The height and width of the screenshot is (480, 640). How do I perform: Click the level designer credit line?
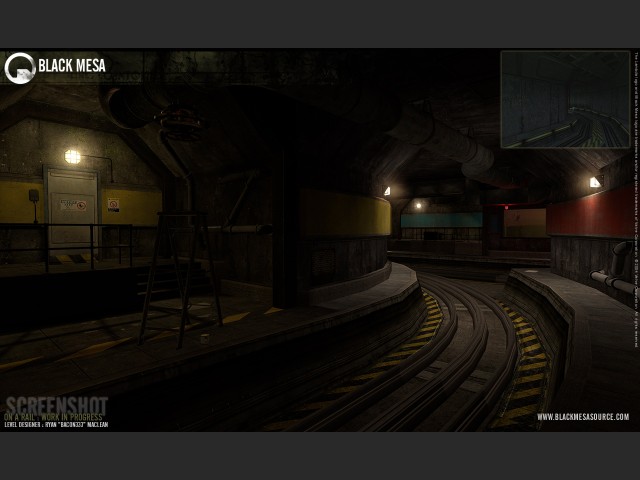(x=56, y=424)
